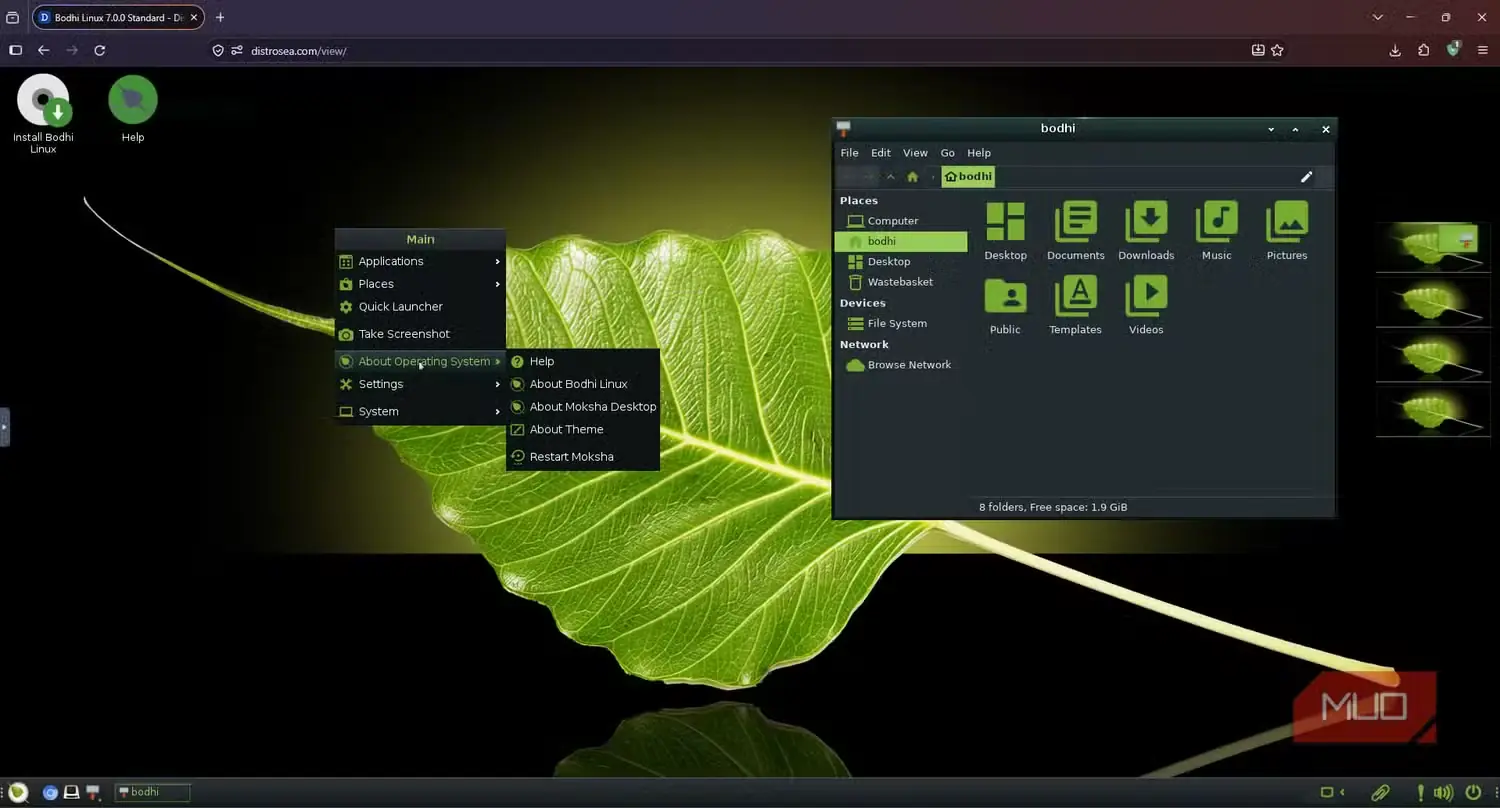The image size is (1500, 808).
Task: Select Computer in the Places sidebar
Action: (x=901, y=221)
